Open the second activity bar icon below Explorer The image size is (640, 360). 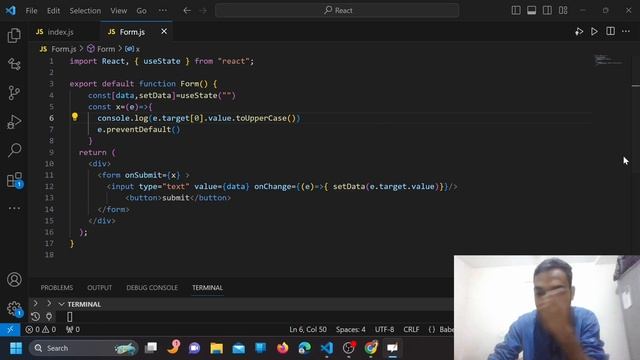14,64
